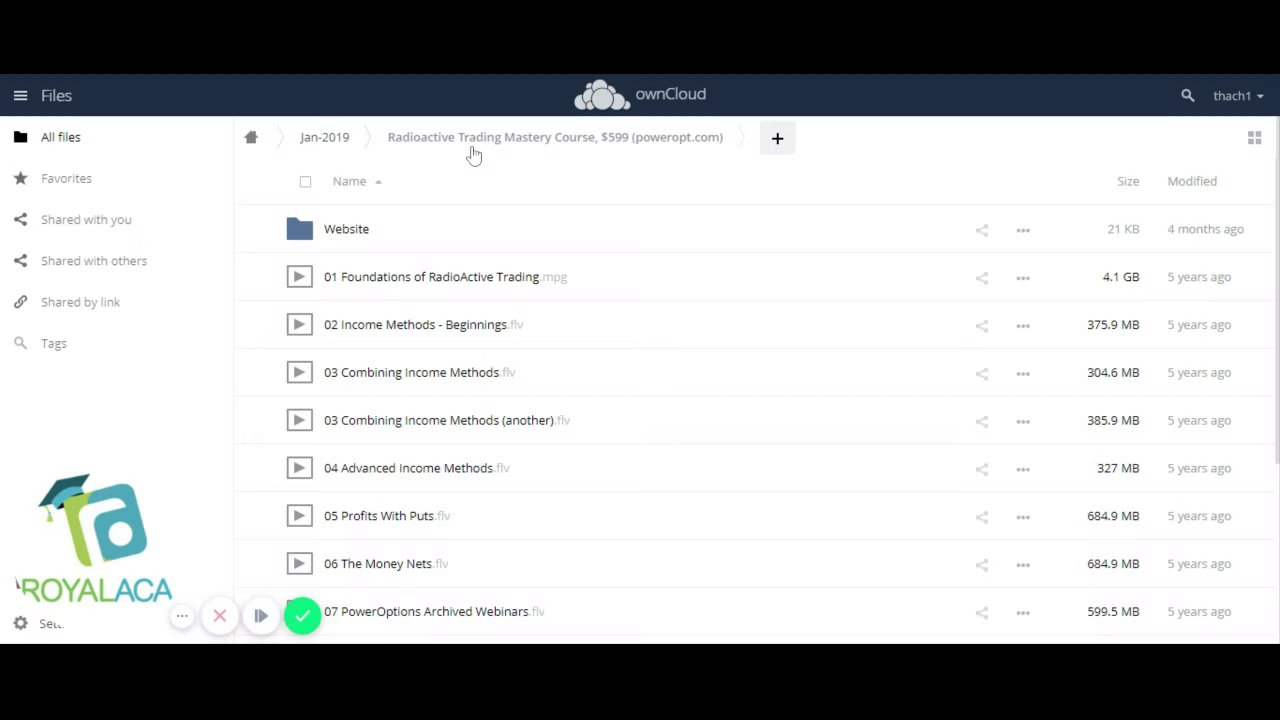The image size is (1280, 720).
Task: Open more actions for 04 Advanced Income Methods
Action: click(1022, 469)
